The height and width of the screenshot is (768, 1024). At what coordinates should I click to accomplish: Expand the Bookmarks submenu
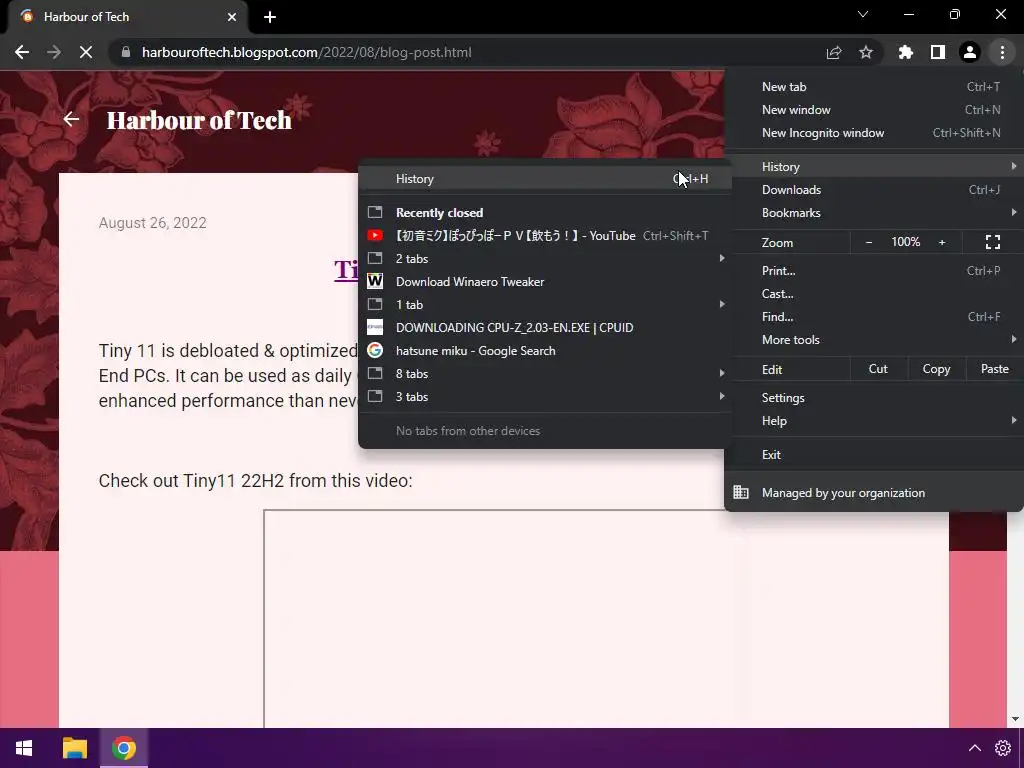point(874,213)
